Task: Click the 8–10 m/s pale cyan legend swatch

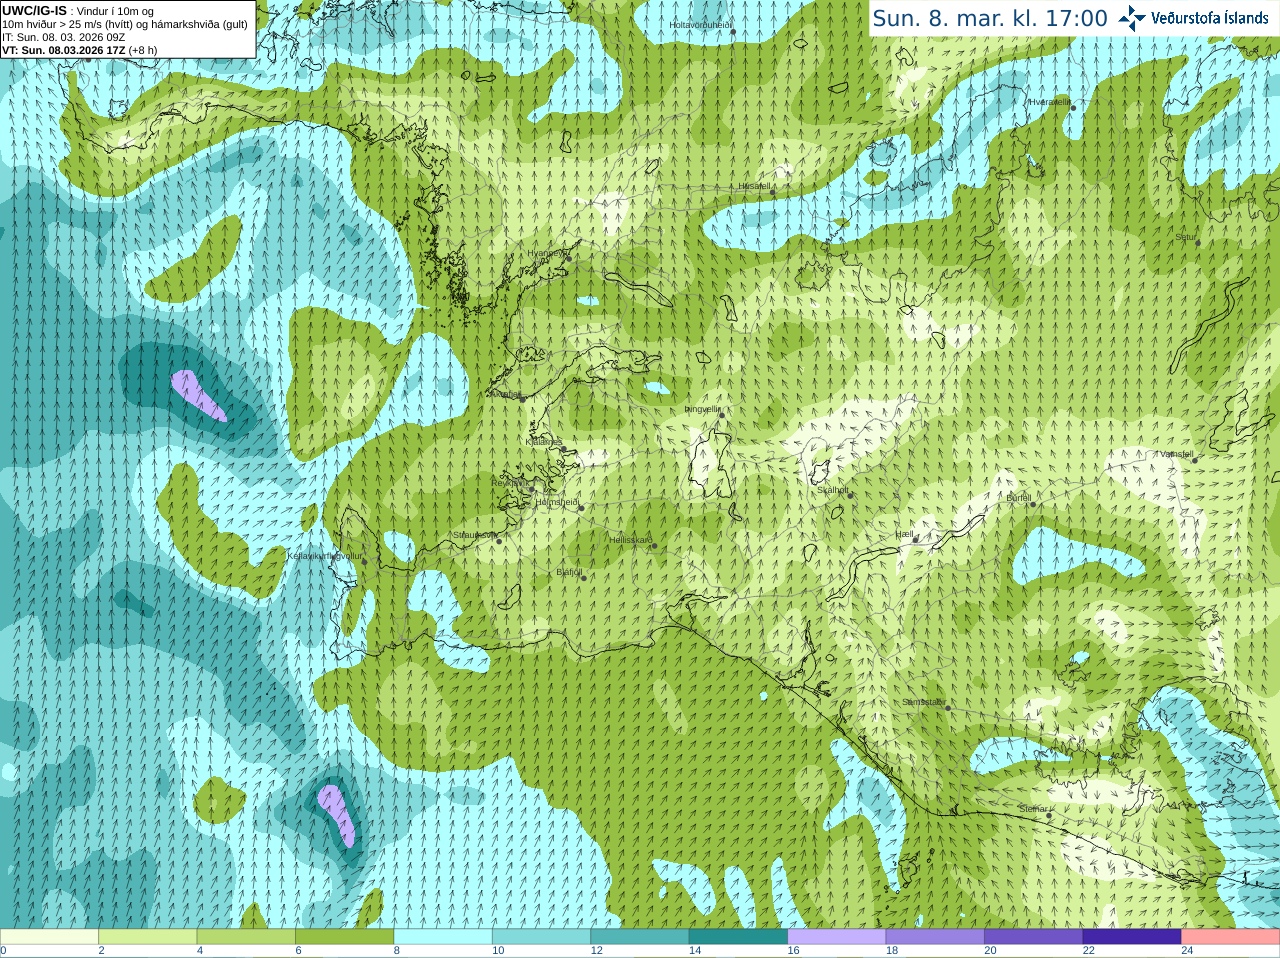Action: point(443,937)
